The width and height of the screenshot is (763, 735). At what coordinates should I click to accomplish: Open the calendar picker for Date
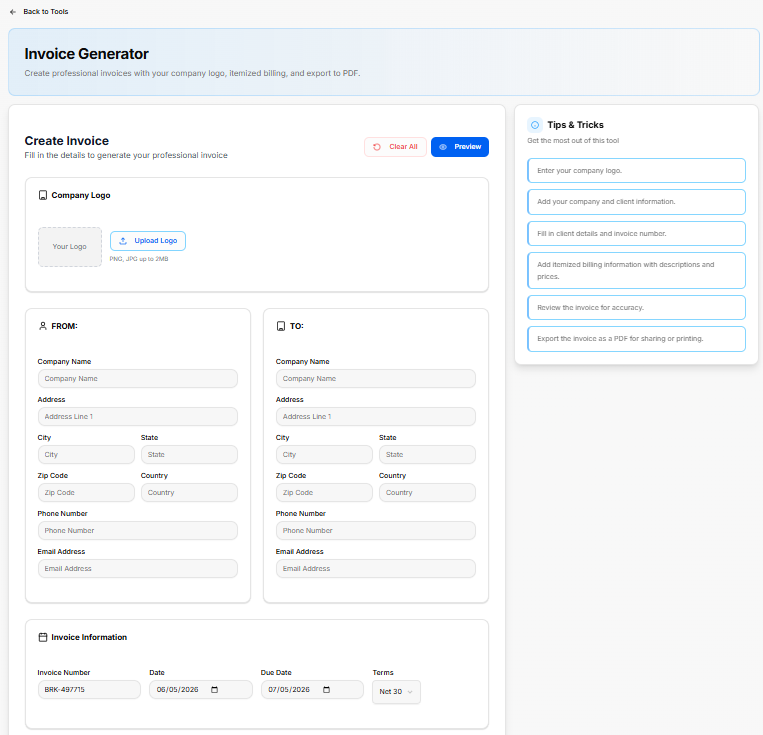pos(215,690)
